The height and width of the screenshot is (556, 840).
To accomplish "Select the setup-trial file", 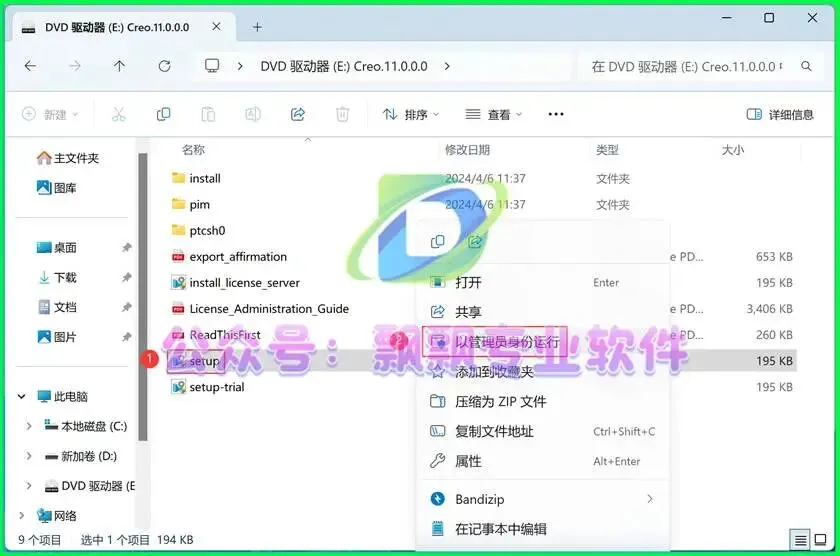I will click(208, 387).
